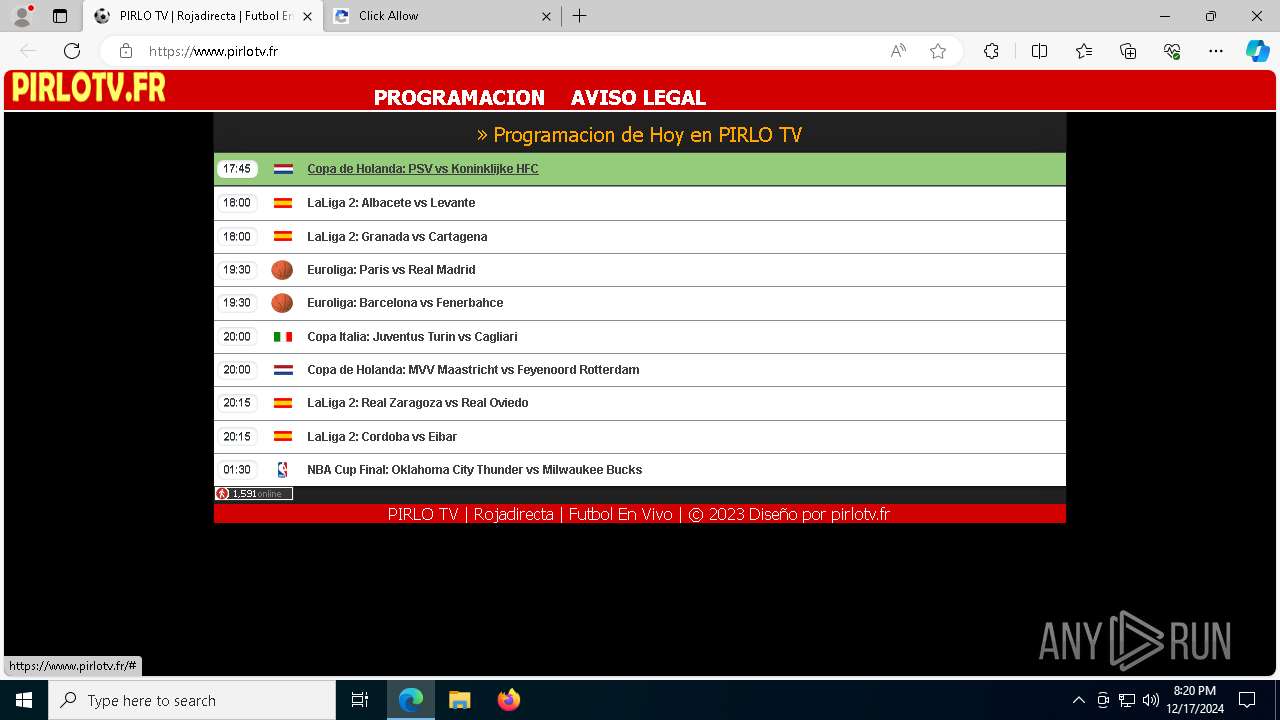Click NBA logo beside Cup Final row
1280x720 pixels.
pyautogui.click(x=283, y=470)
